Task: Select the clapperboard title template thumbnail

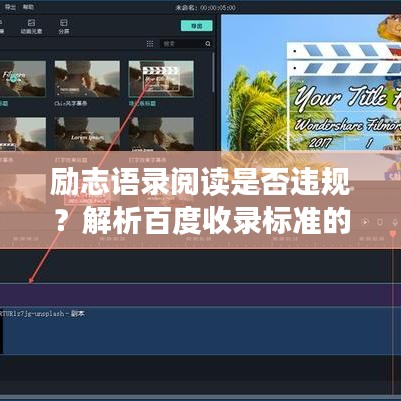Action: pyautogui.click(x=161, y=79)
